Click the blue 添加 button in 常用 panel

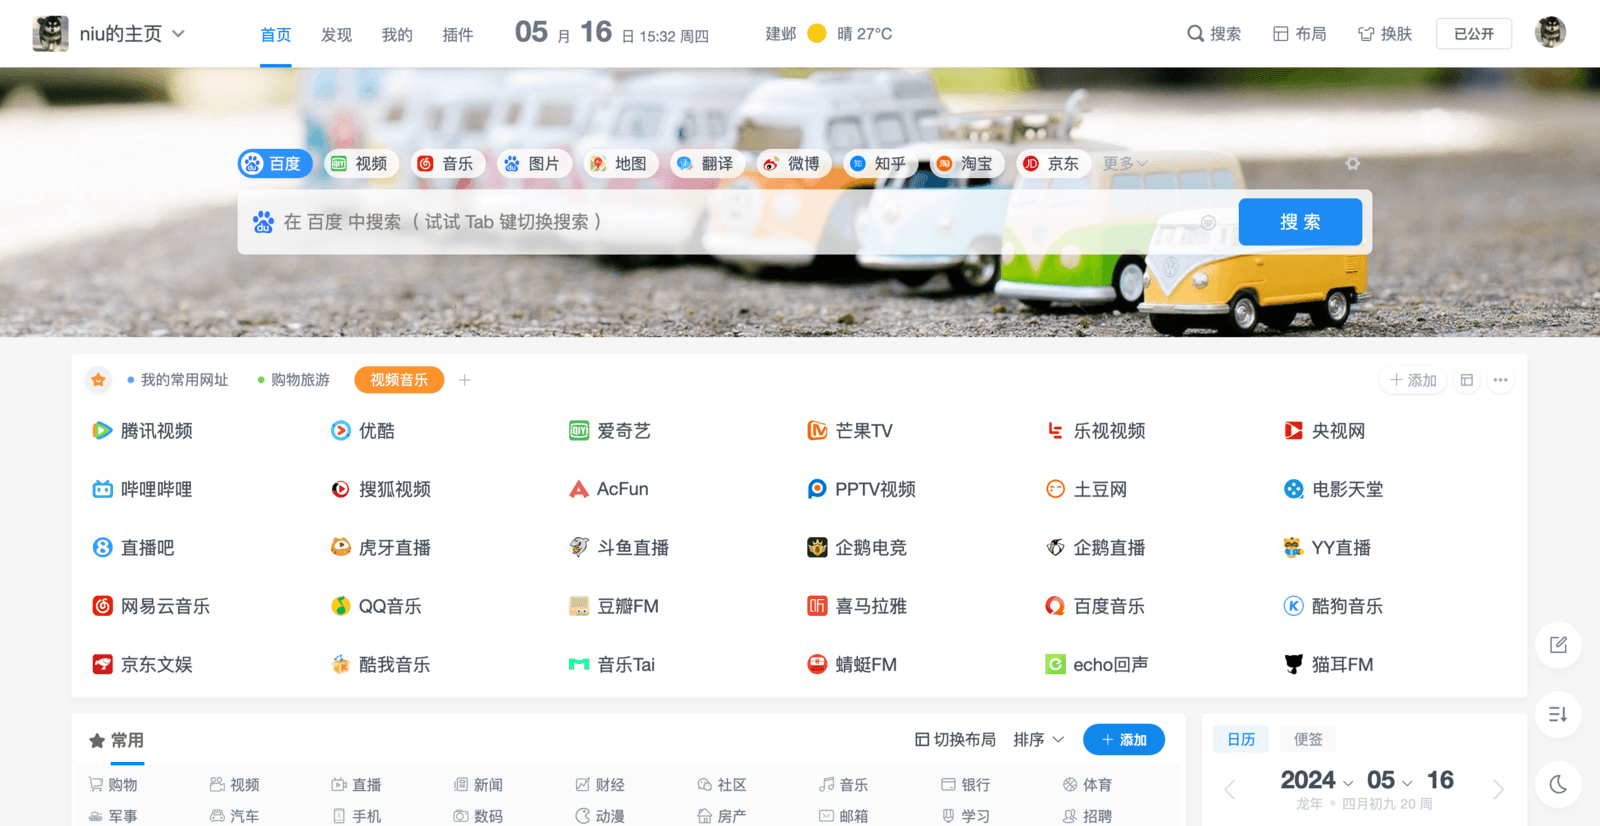1124,740
